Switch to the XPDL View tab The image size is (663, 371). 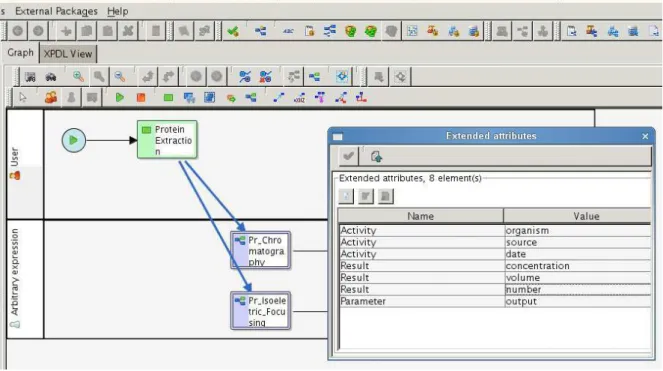[x=68, y=54]
